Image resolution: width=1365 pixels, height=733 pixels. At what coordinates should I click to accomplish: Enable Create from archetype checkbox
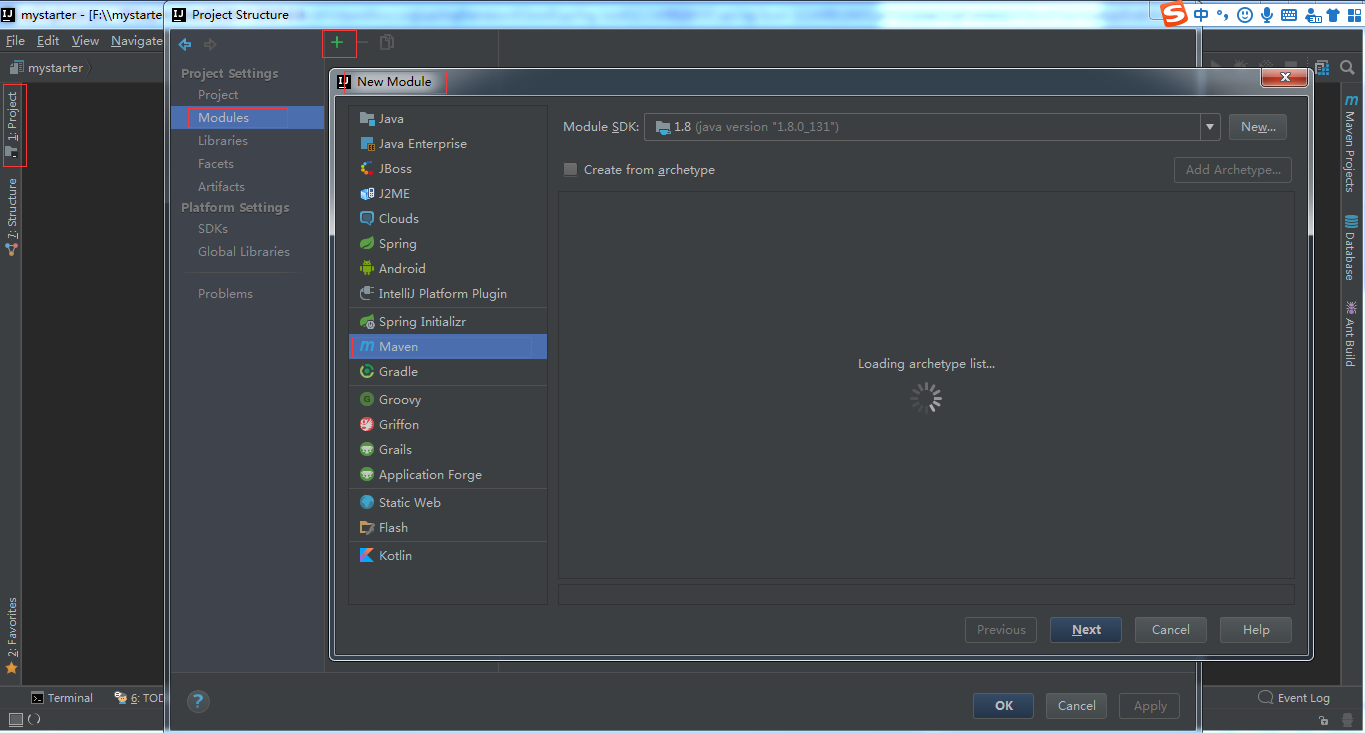click(570, 170)
